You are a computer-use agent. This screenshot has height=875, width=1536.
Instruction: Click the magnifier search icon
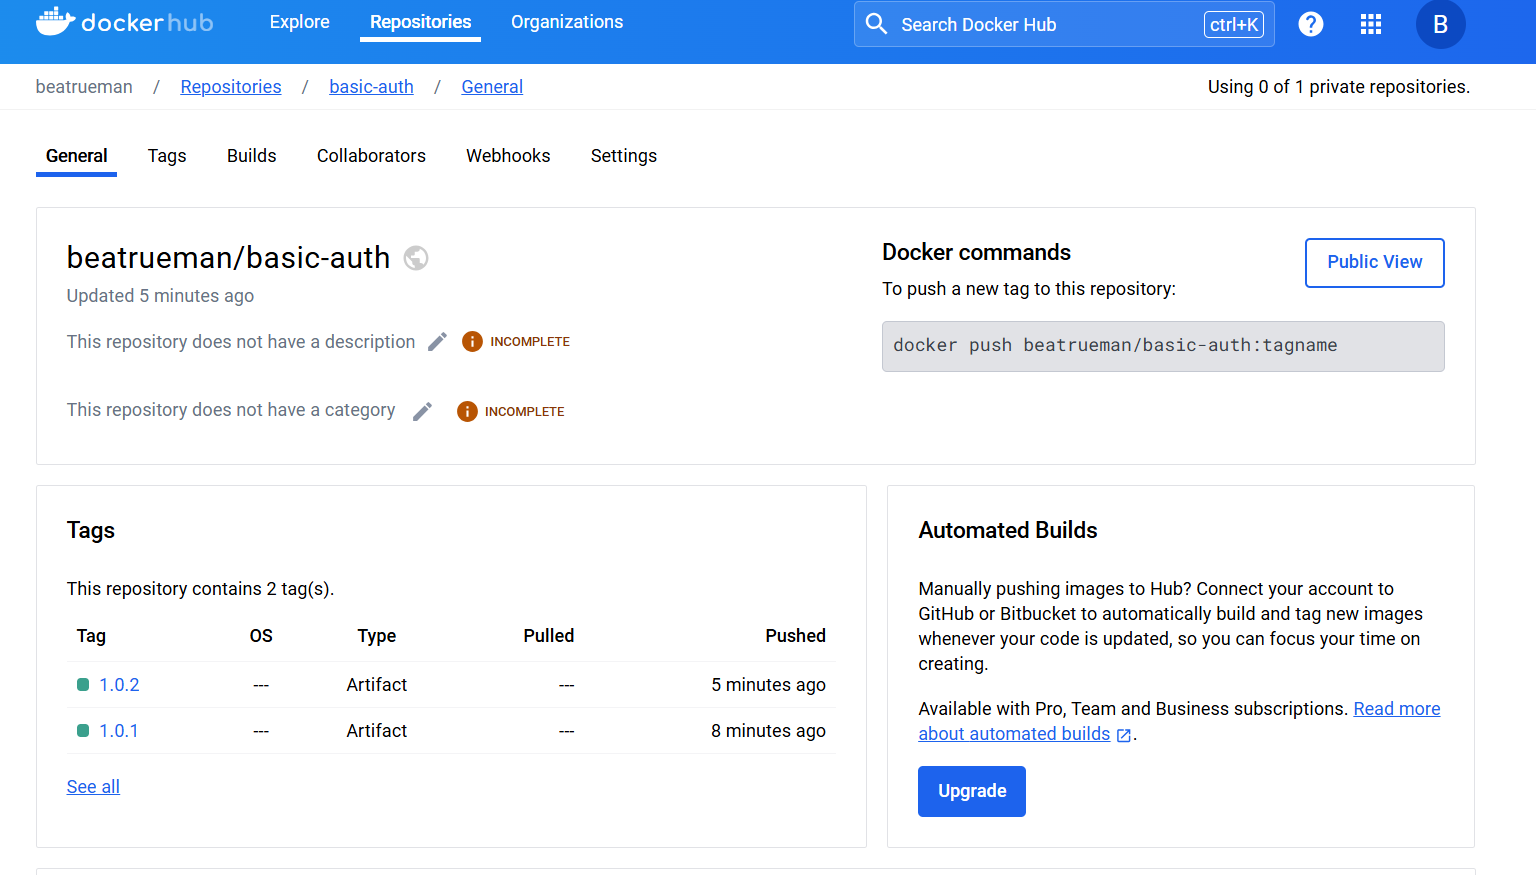click(876, 24)
